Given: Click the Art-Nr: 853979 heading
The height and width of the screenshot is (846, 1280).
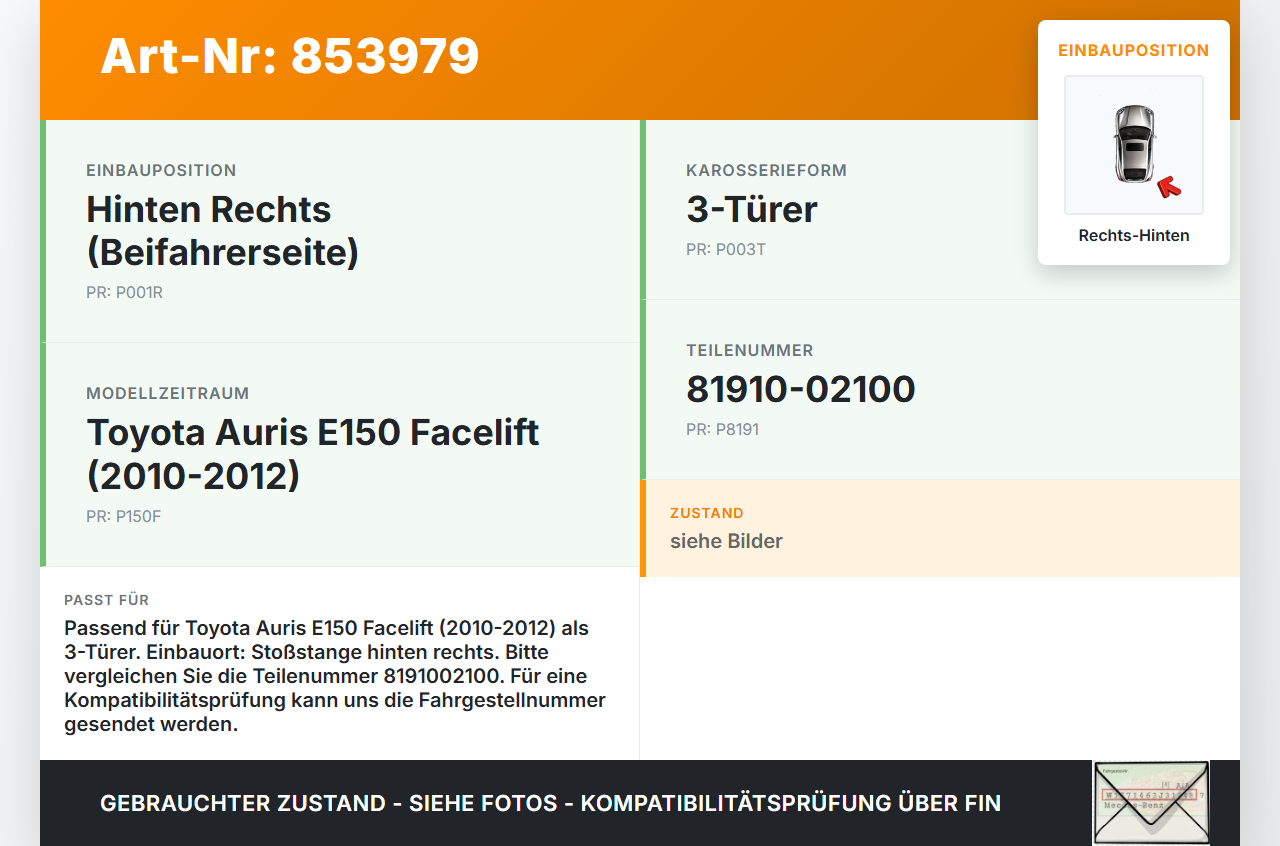Looking at the screenshot, I should click(x=290, y=56).
